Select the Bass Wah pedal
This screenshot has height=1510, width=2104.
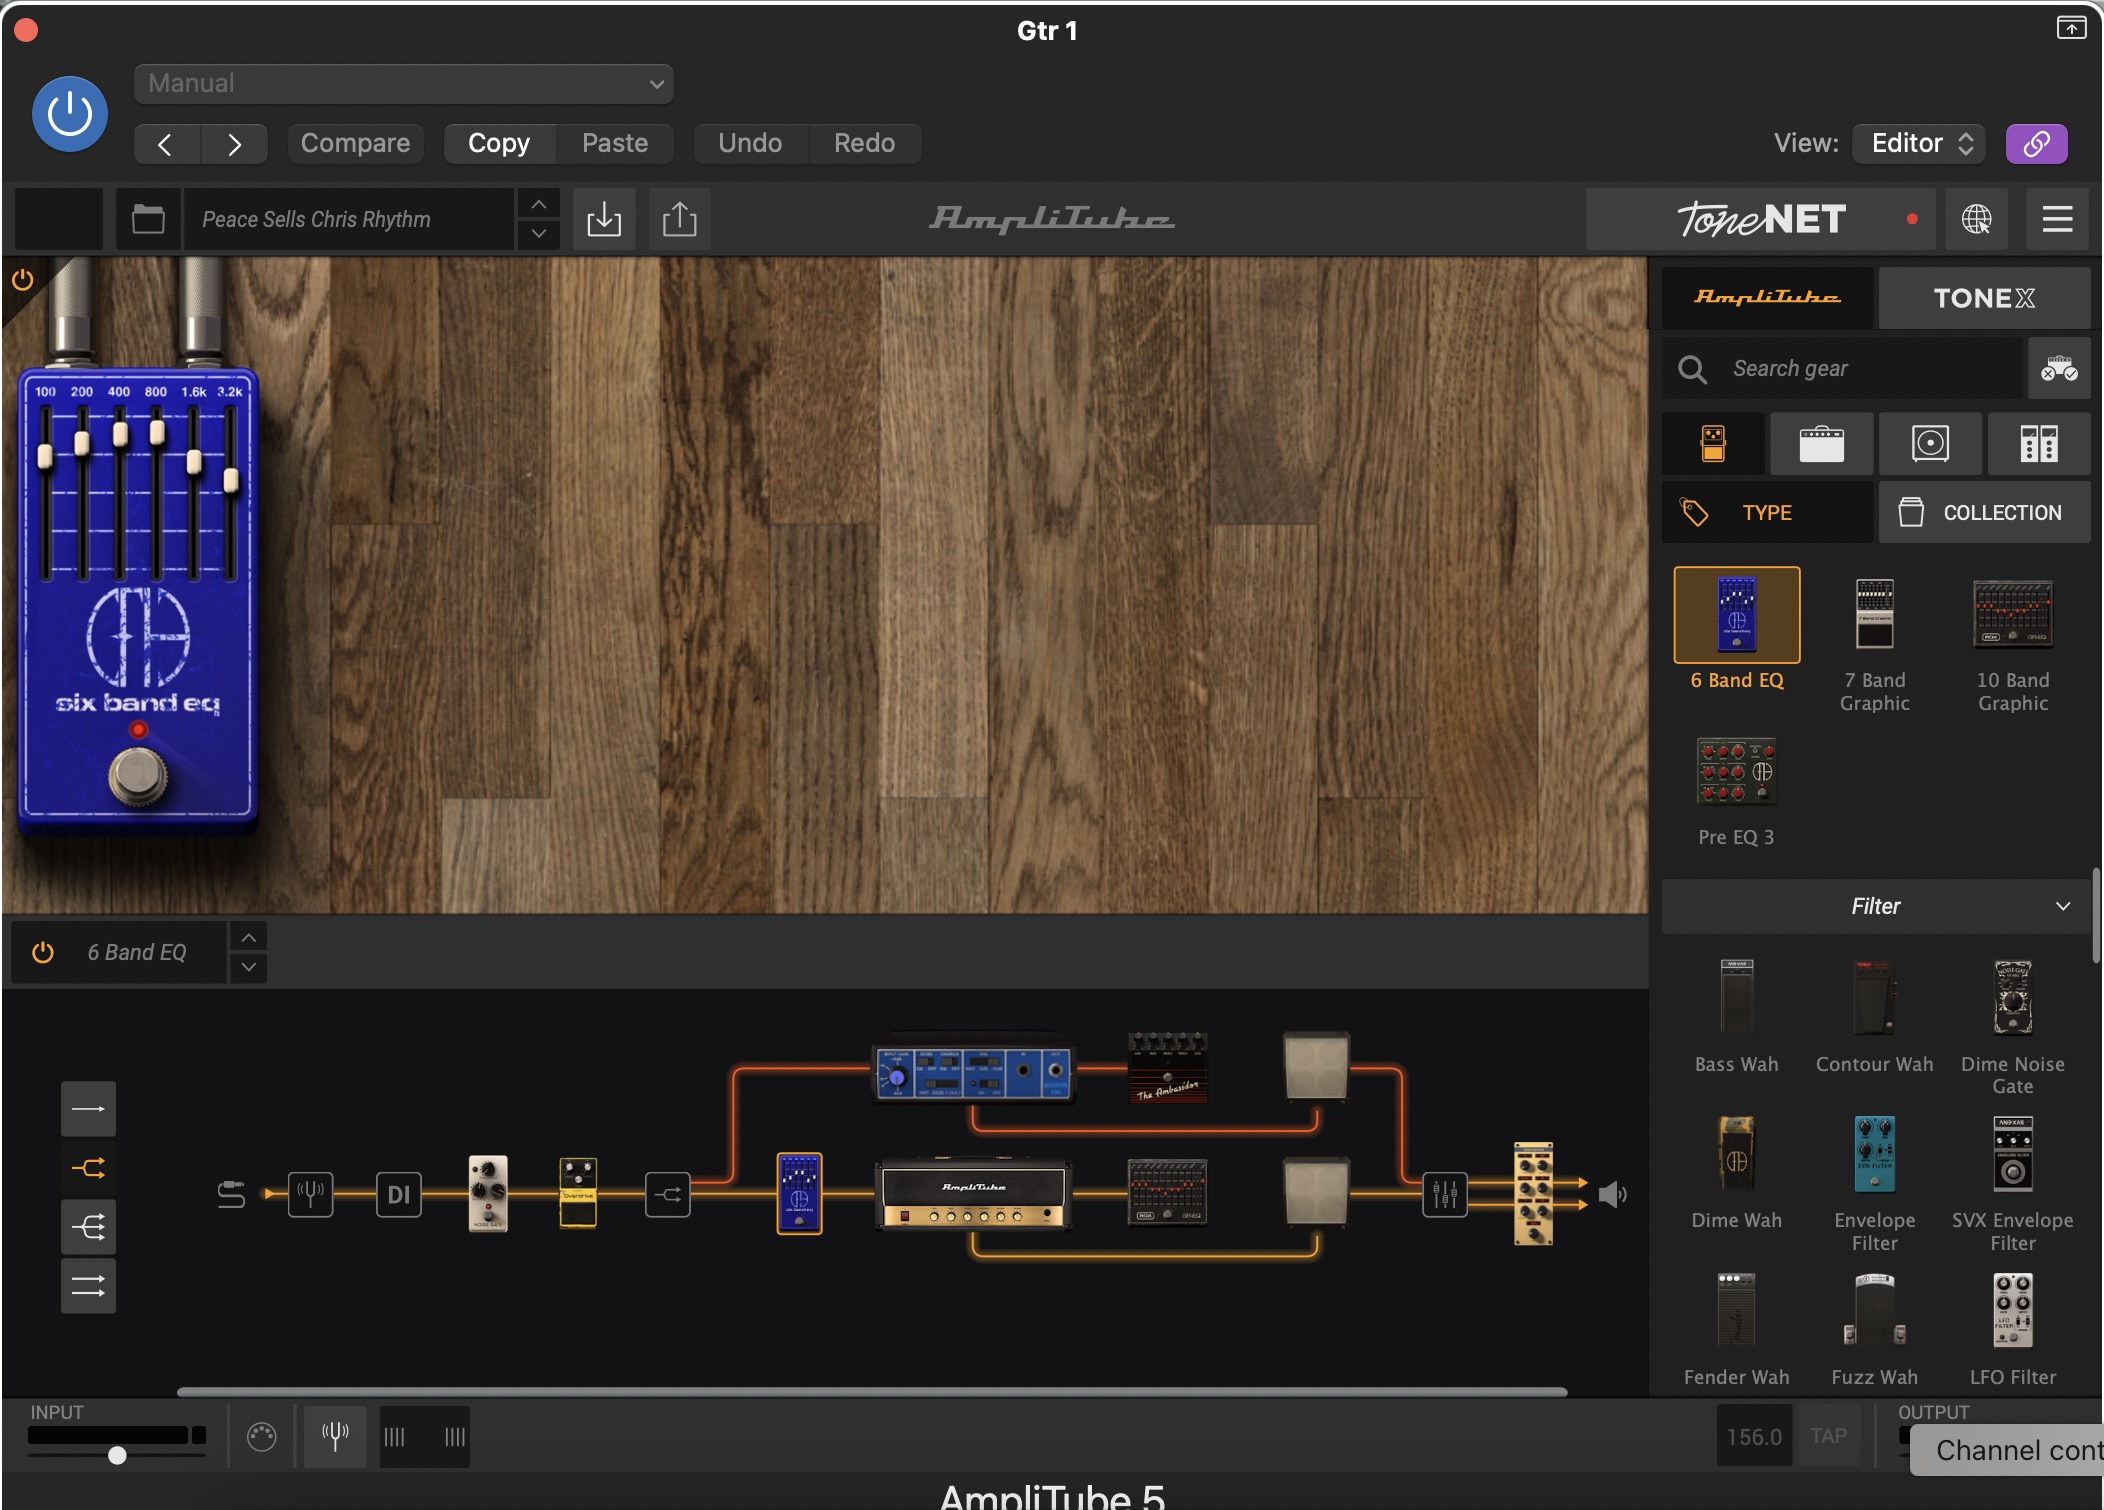click(x=1737, y=996)
